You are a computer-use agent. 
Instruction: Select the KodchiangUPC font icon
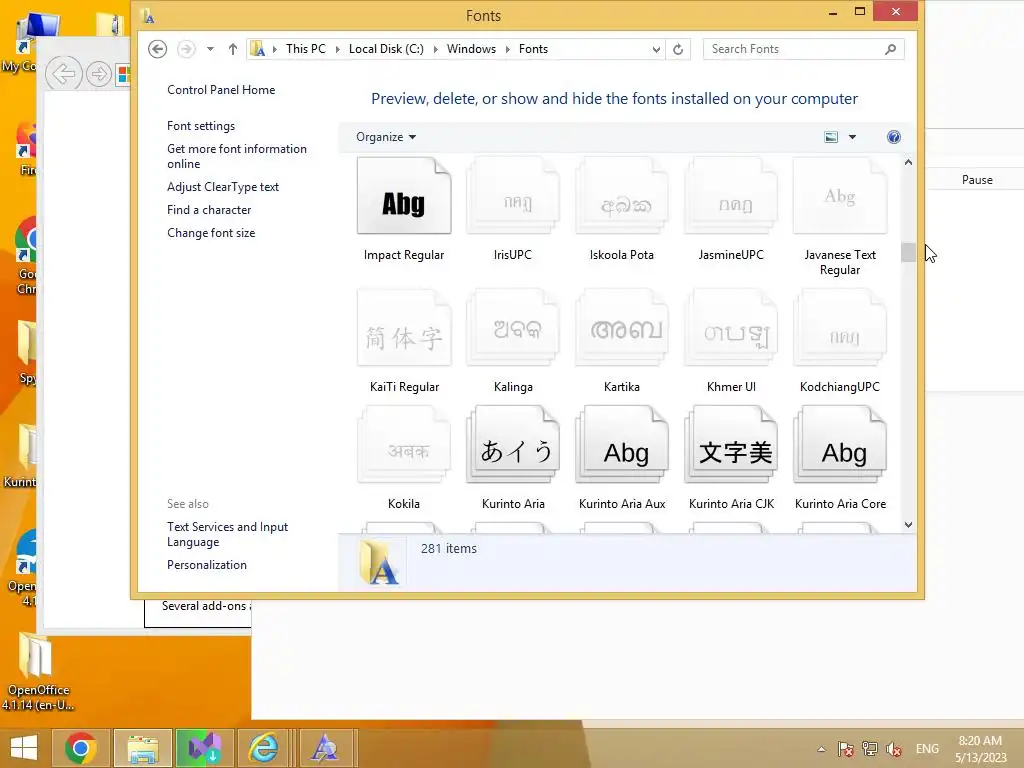pos(840,328)
